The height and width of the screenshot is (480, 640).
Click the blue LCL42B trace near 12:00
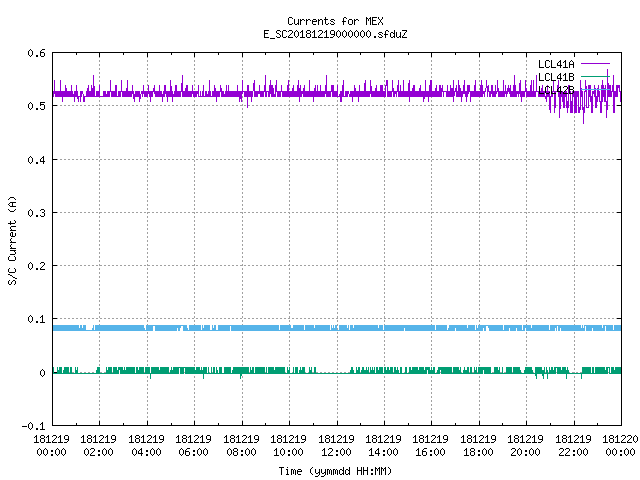(x=337, y=328)
